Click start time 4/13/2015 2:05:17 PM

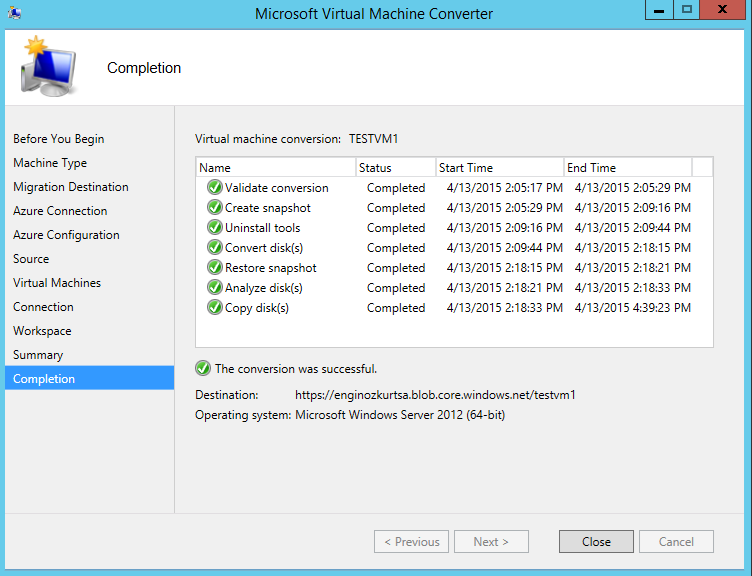click(505, 188)
